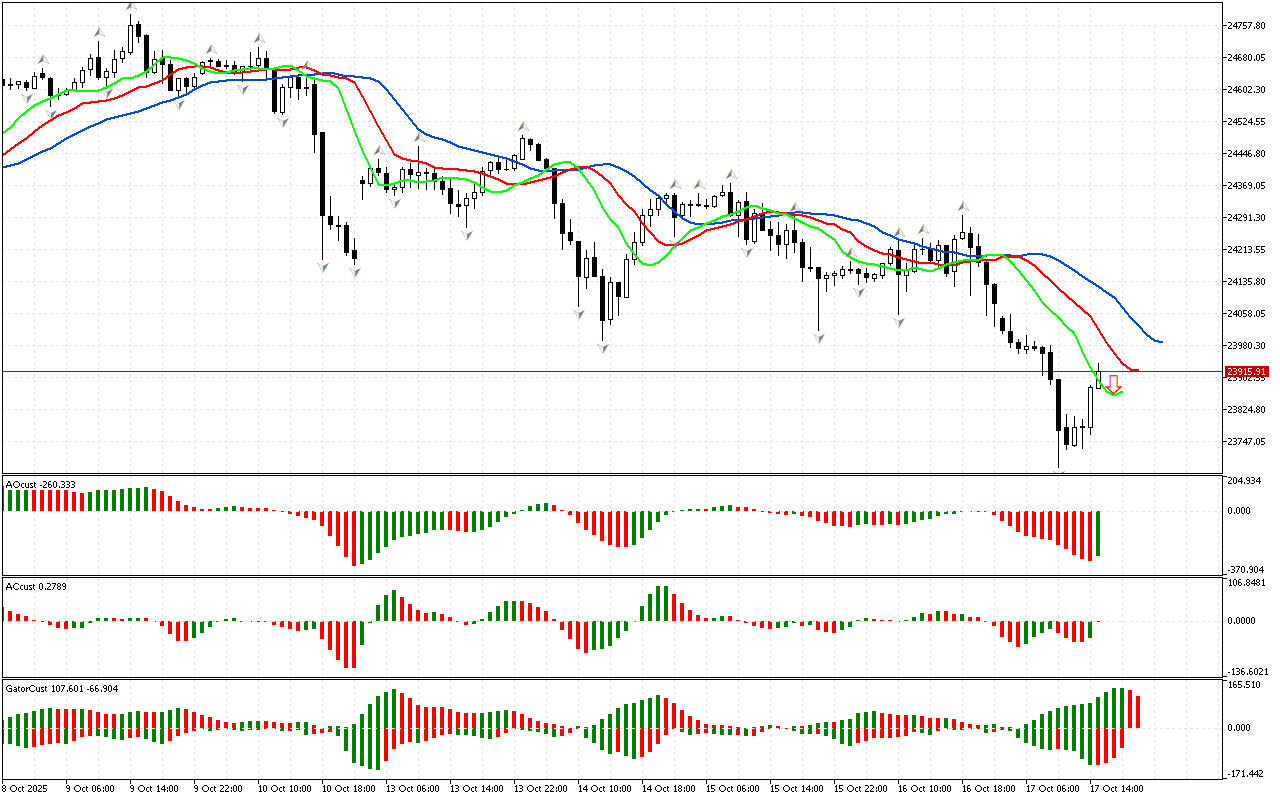
Task: Select the blue Alligator jaw line's right end
Action: click(1160, 342)
